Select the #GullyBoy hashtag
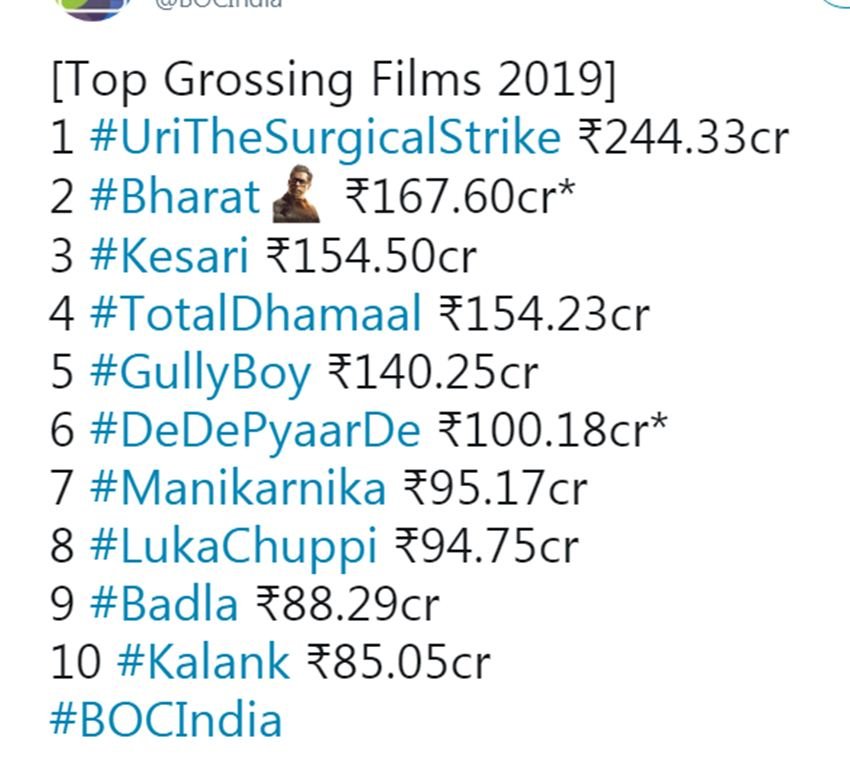The width and height of the screenshot is (850, 760). 200,373
